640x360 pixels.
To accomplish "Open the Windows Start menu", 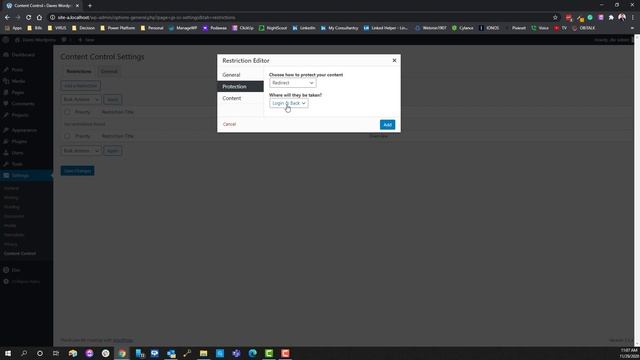I will [x=8, y=353].
